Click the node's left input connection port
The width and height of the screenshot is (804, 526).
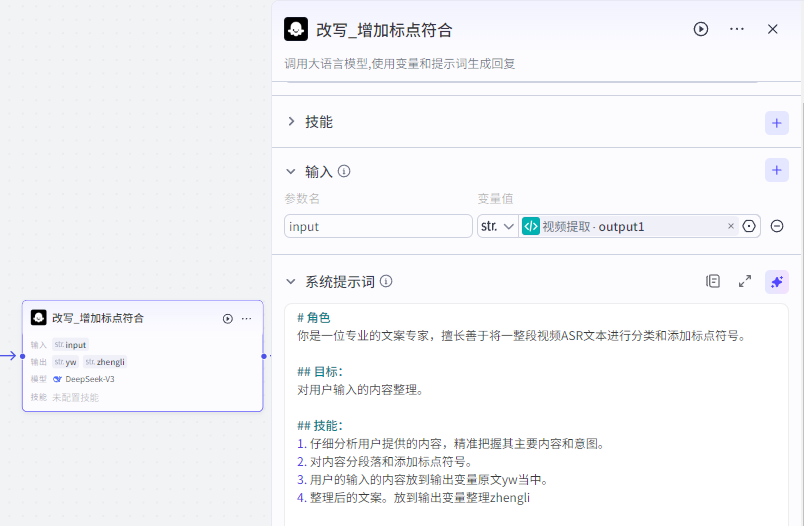click(x=23, y=356)
